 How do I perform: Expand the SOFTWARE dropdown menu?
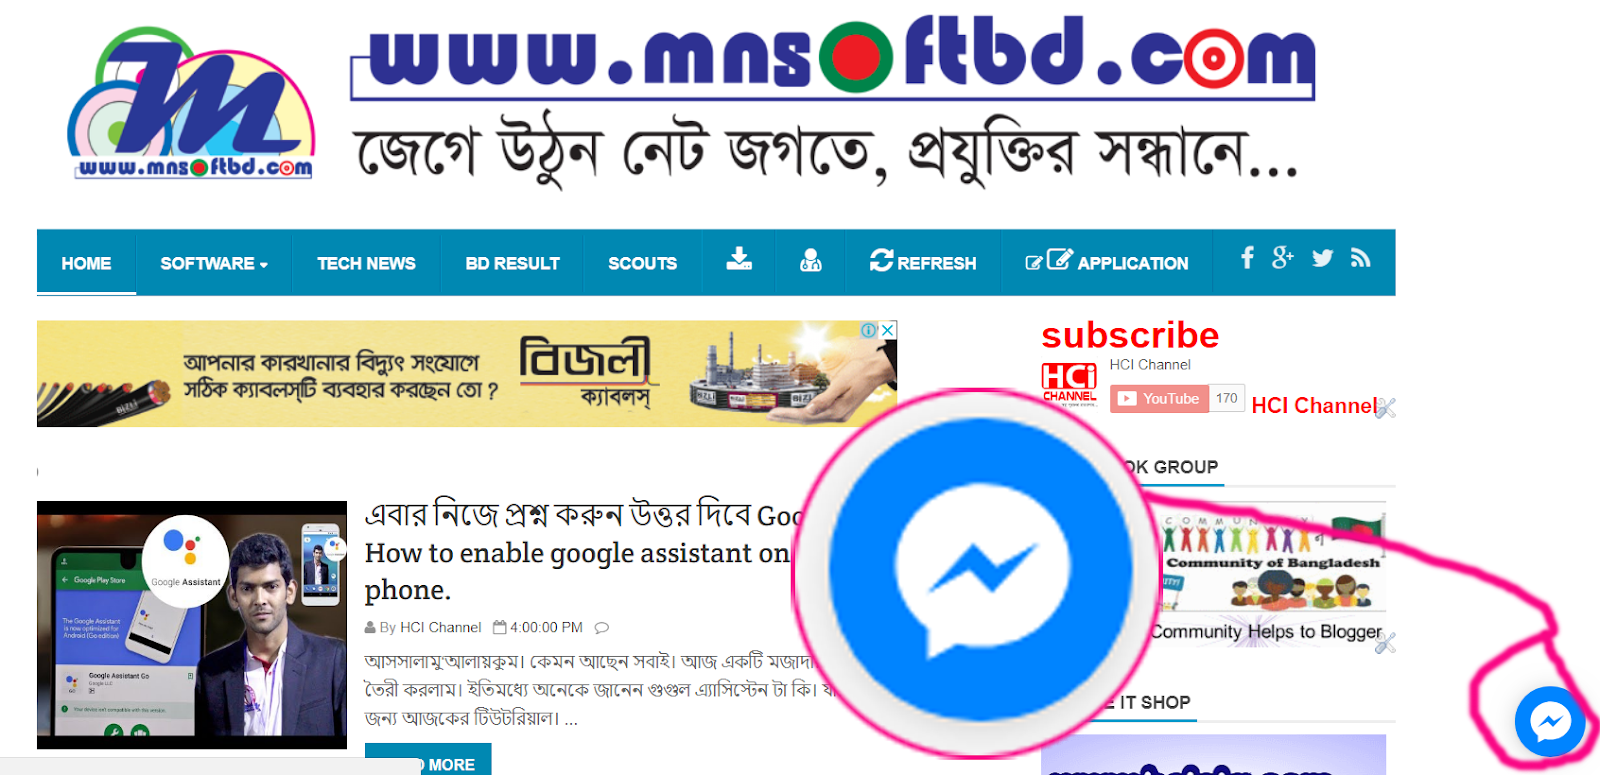(x=214, y=263)
